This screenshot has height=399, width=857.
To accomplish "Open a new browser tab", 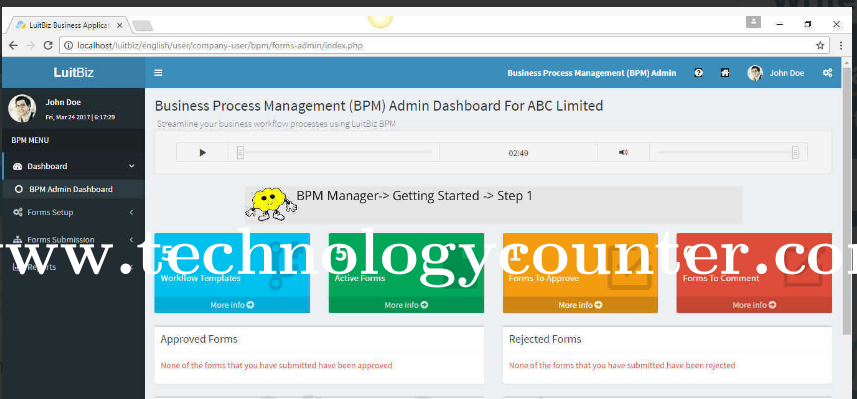I will (142, 26).
